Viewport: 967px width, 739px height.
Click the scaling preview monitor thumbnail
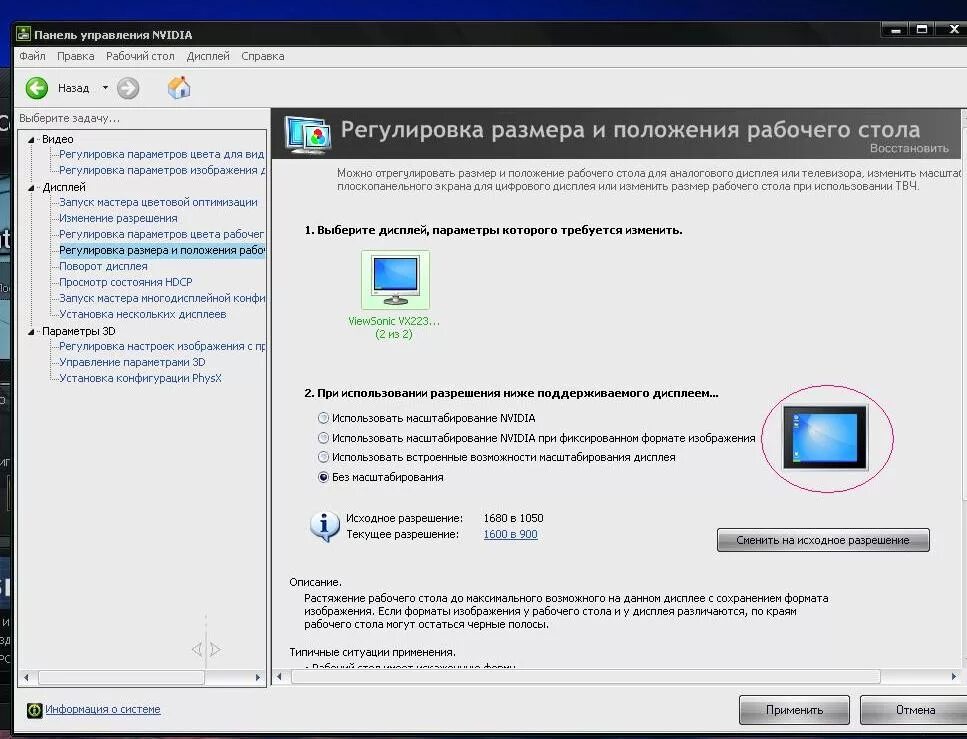tap(825, 437)
